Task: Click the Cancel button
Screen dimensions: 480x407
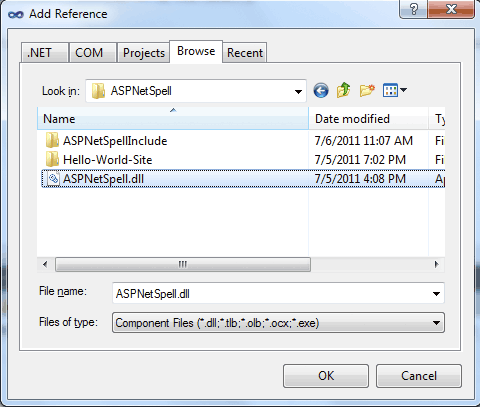Action: pos(419,376)
